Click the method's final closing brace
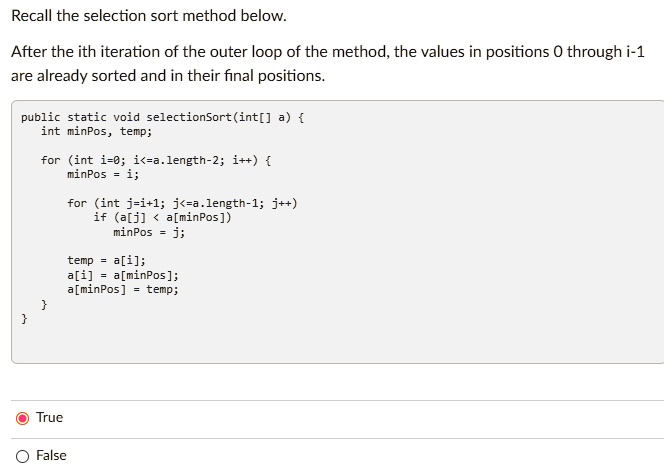This screenshot has width=664, height=472. tap(24, 318)
